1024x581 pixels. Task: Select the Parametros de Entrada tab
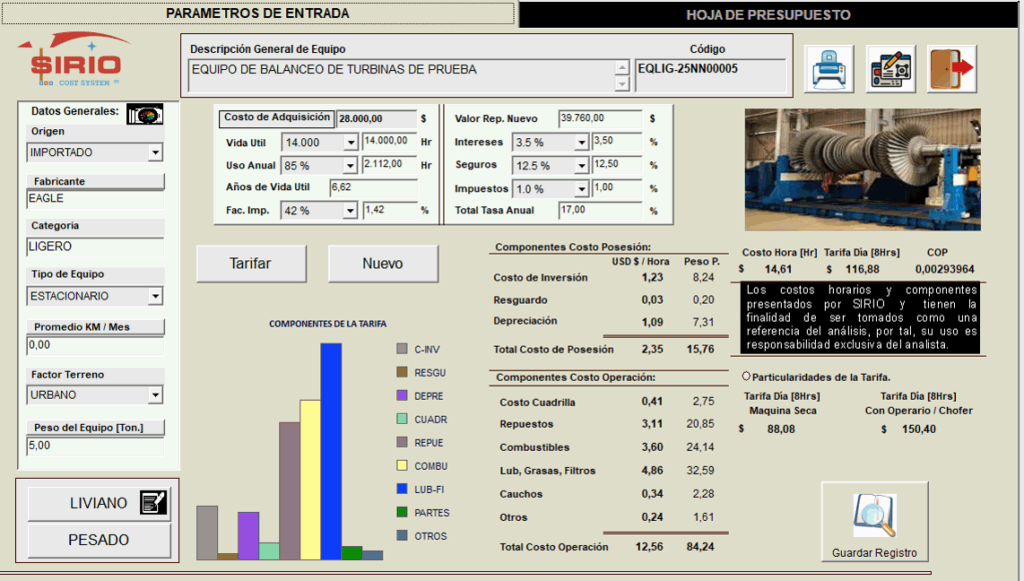tap(257, 14)
